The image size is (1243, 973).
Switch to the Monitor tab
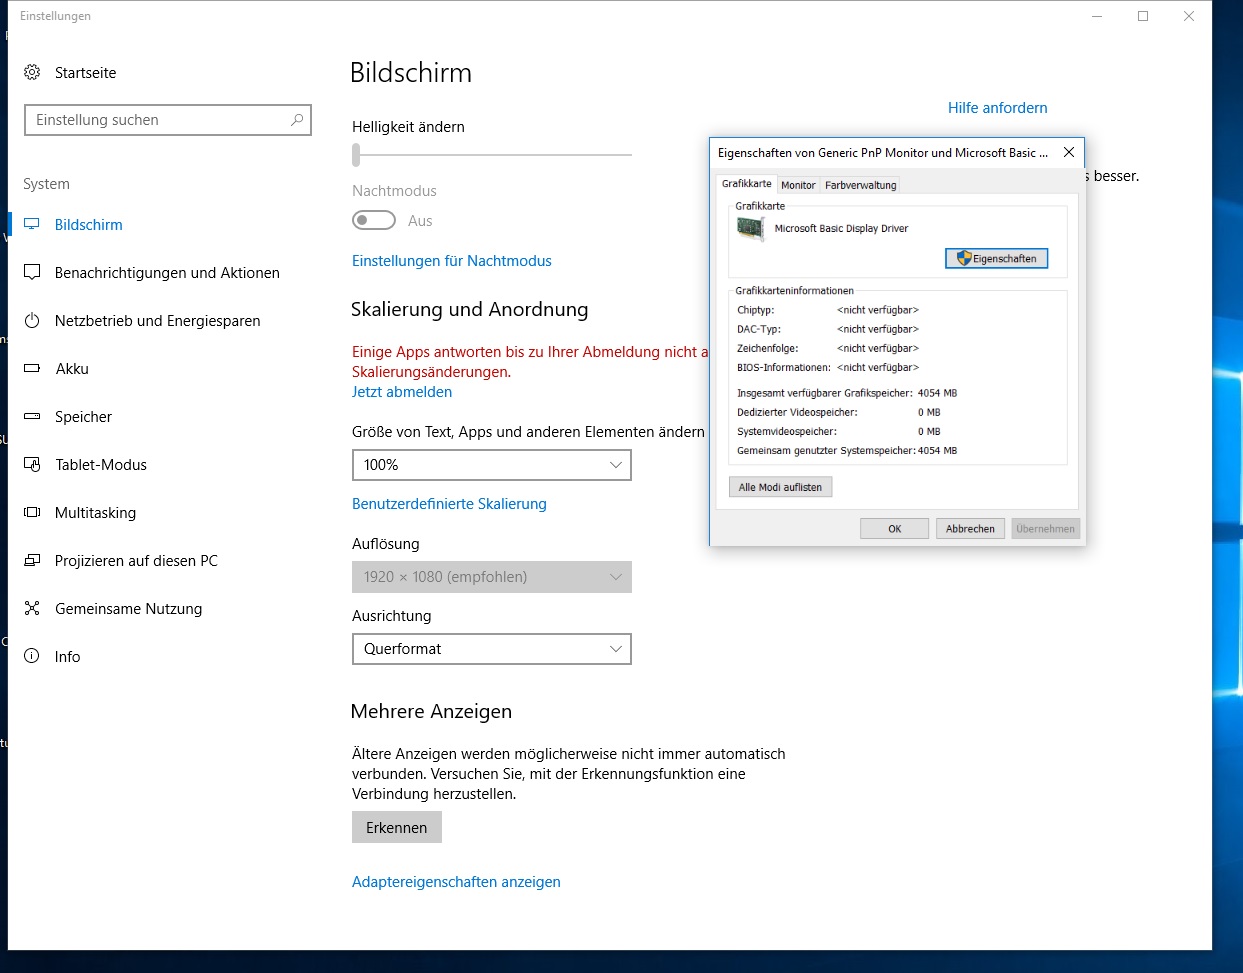798,185
